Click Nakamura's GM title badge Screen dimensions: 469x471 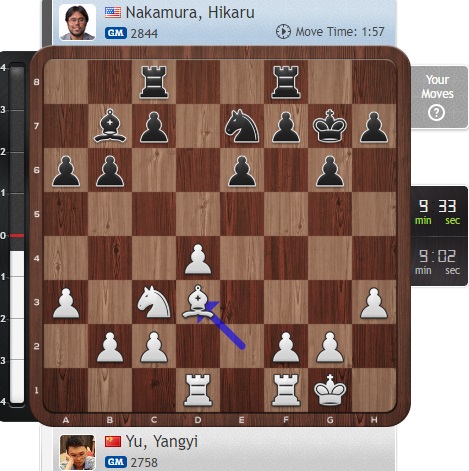pos(116,33)
